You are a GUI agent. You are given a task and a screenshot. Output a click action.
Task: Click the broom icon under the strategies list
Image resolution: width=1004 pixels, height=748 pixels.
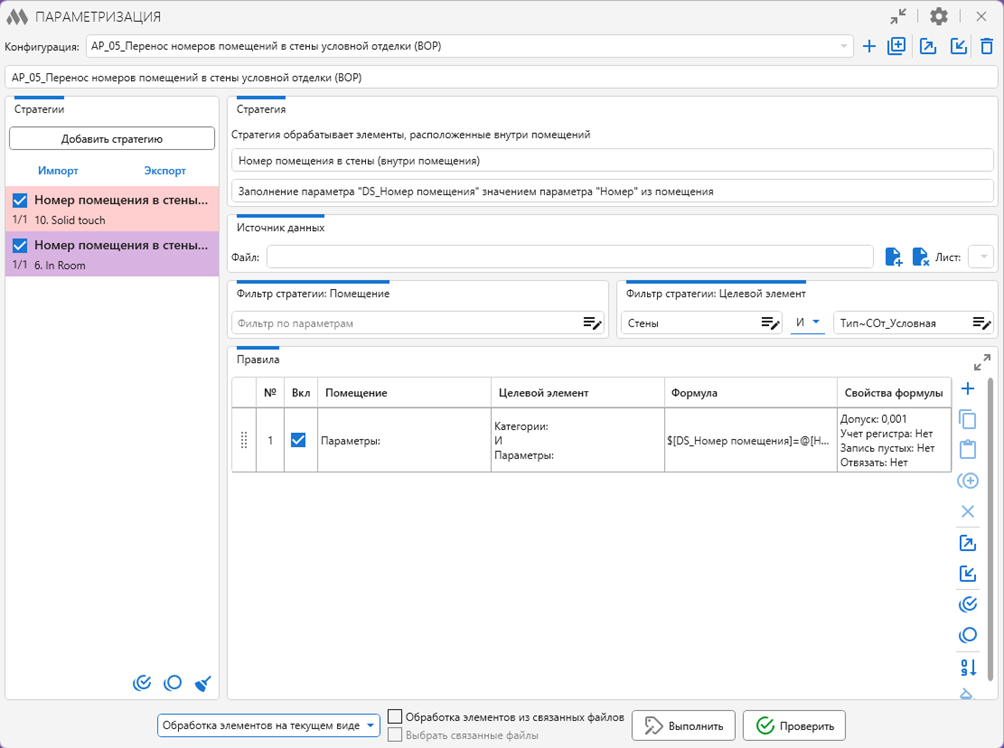coord(203,684)
